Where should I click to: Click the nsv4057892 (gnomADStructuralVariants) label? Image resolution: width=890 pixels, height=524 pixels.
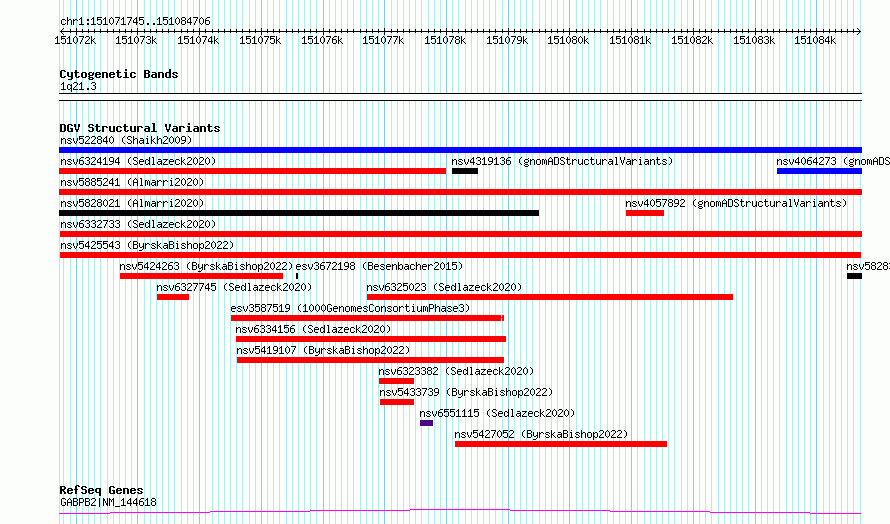coord(736,203)
